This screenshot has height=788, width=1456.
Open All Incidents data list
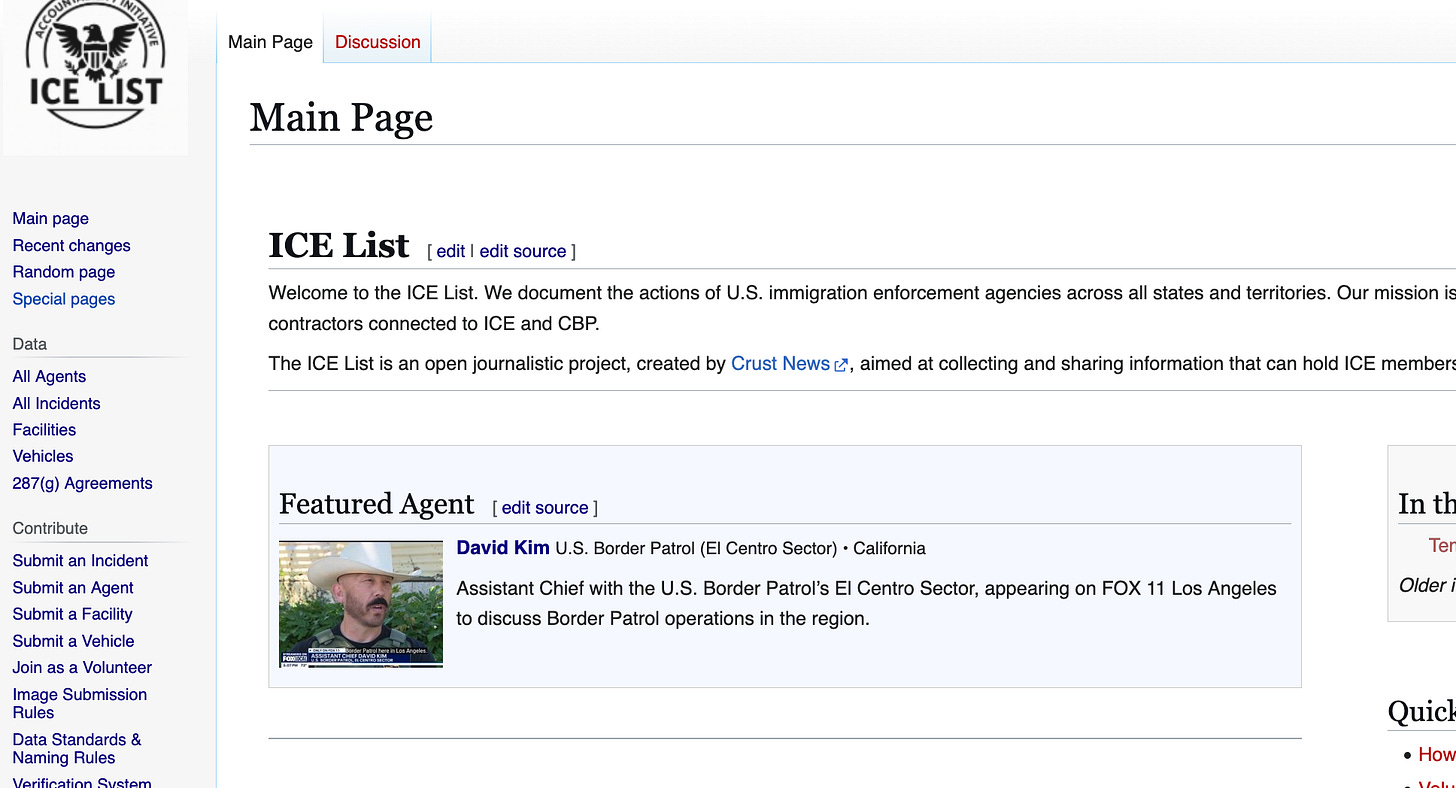(x=56, y=404)
